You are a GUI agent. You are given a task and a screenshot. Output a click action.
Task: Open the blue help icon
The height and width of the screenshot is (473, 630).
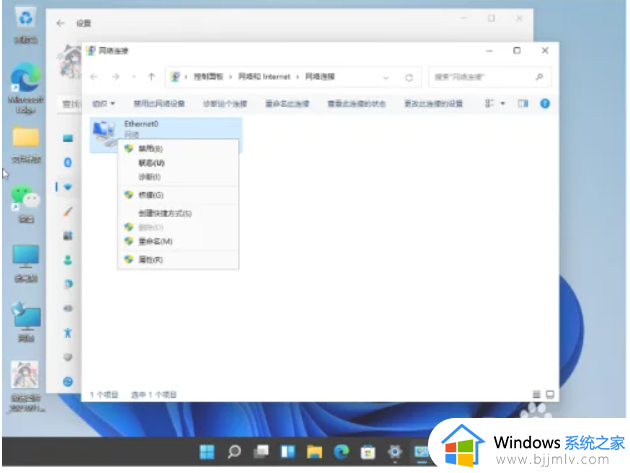click(x=545, y=104)
